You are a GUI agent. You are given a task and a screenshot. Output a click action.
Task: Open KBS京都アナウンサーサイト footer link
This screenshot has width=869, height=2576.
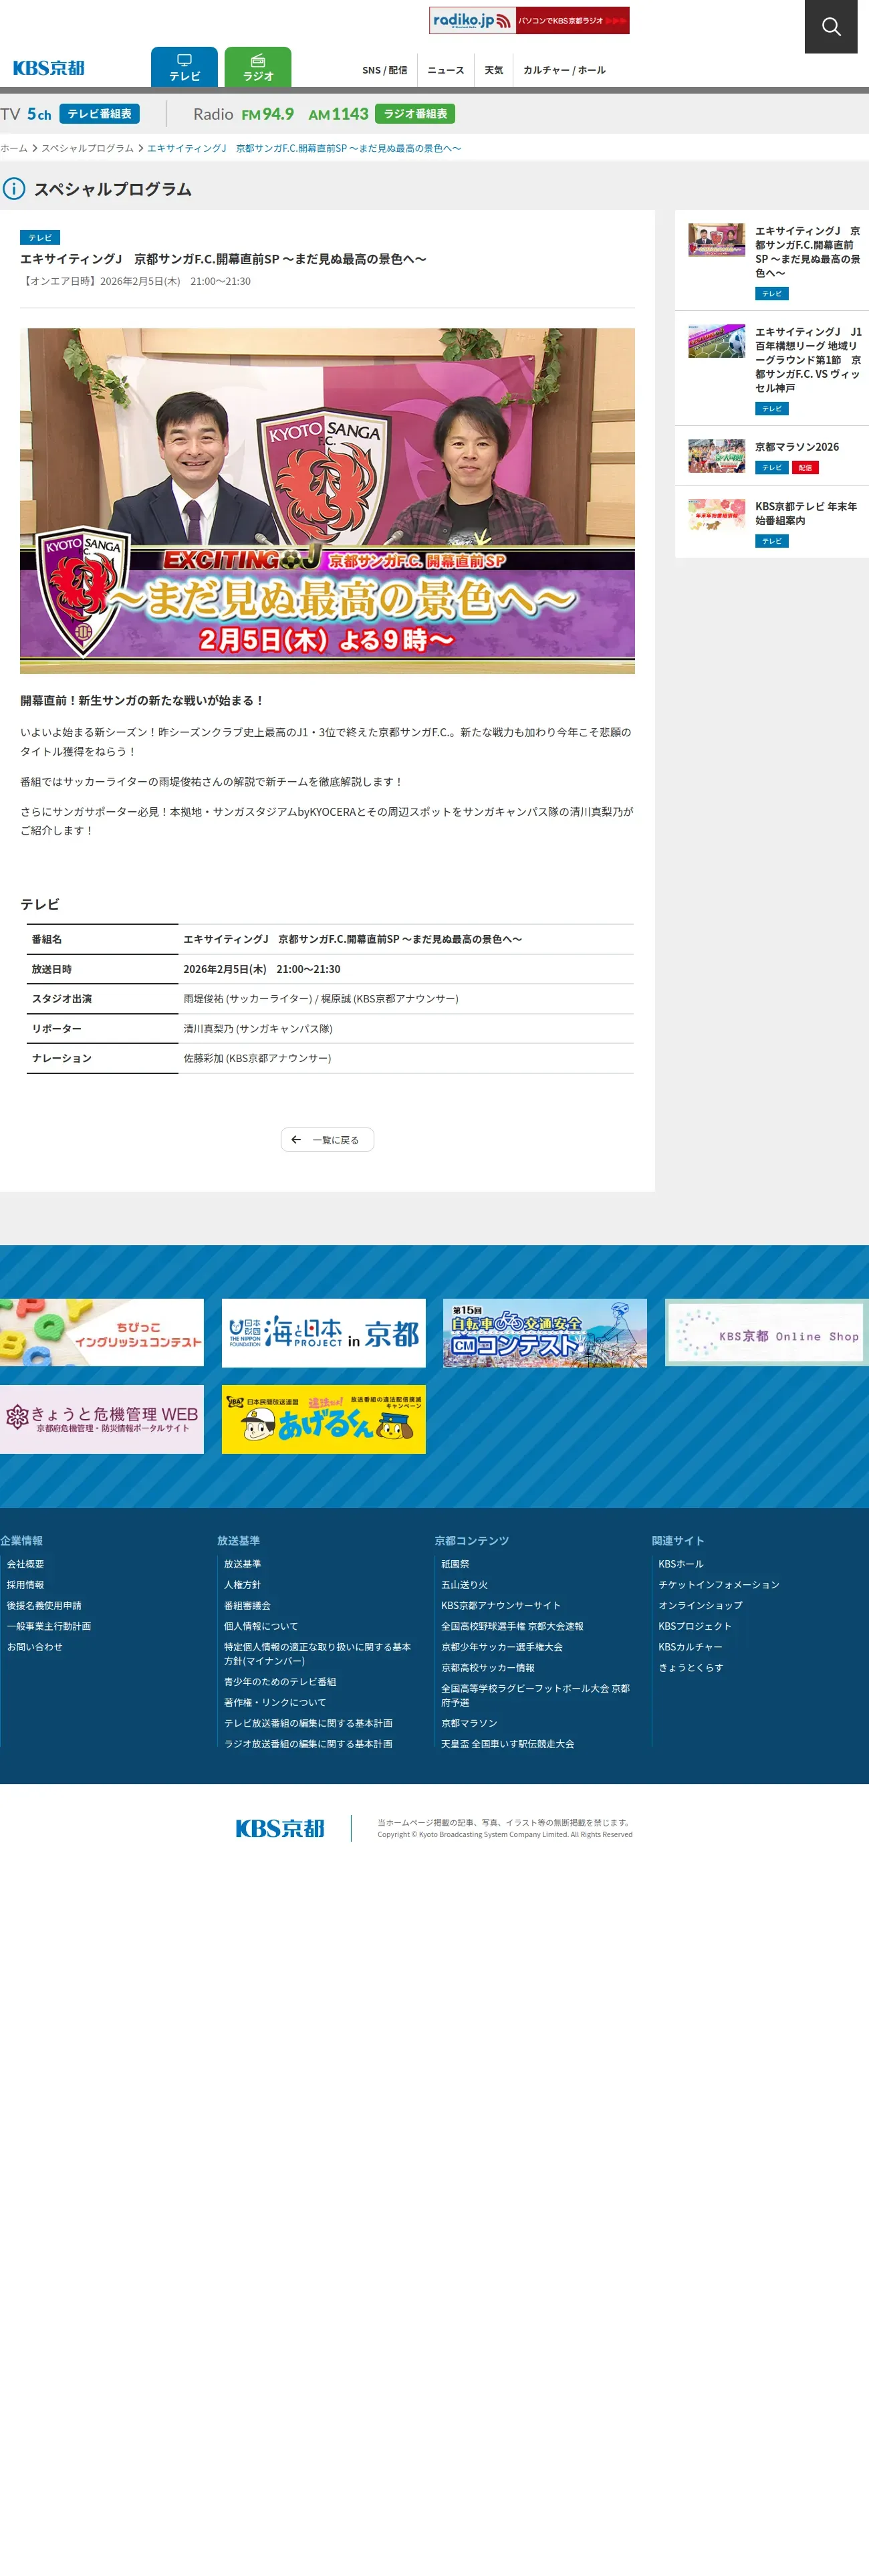501,1606
